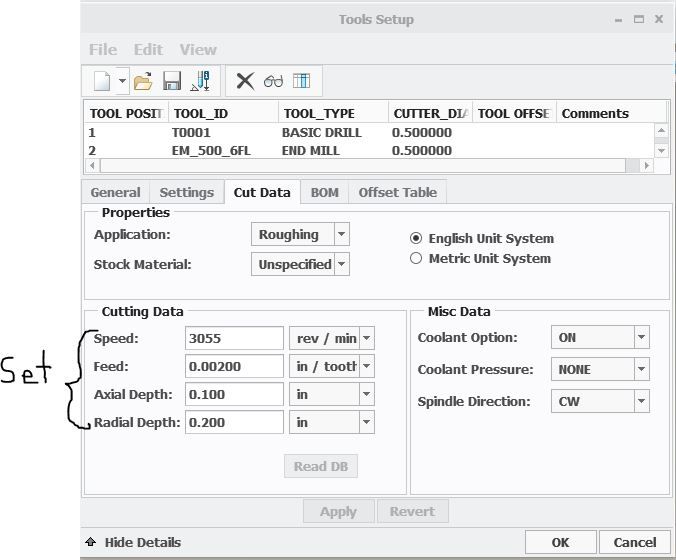Expand the Application Roughing dropdown
The width and height of the screenshot is (676, 560).
click(x=341, y=235)
